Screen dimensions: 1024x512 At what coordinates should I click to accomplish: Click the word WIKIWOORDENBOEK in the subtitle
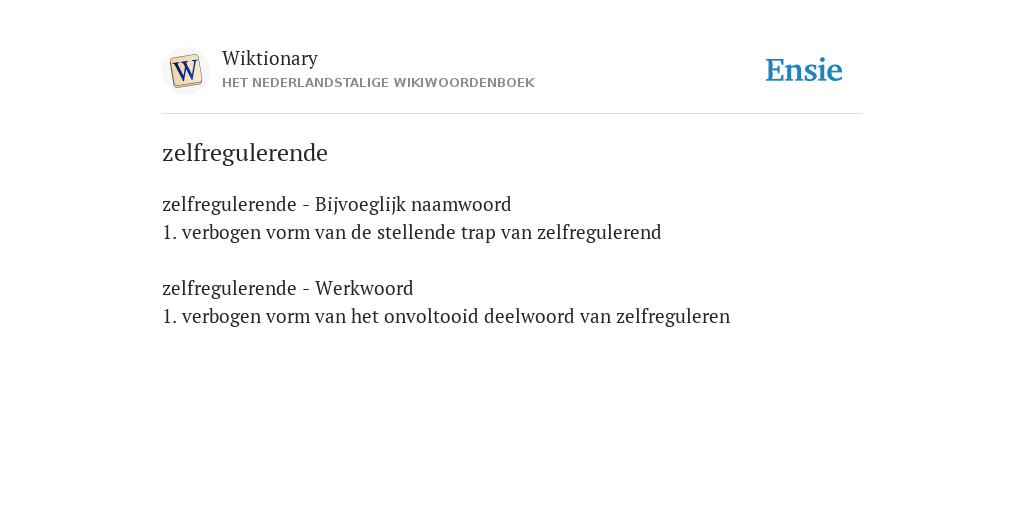coord(464,83)
